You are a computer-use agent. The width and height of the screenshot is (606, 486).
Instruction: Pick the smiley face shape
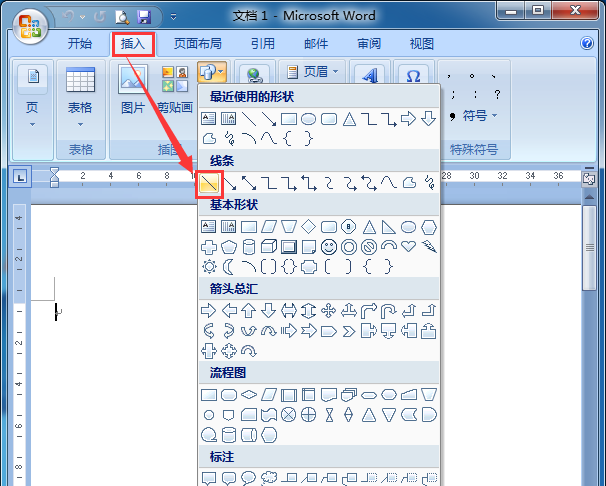click(x=329, y=246)
